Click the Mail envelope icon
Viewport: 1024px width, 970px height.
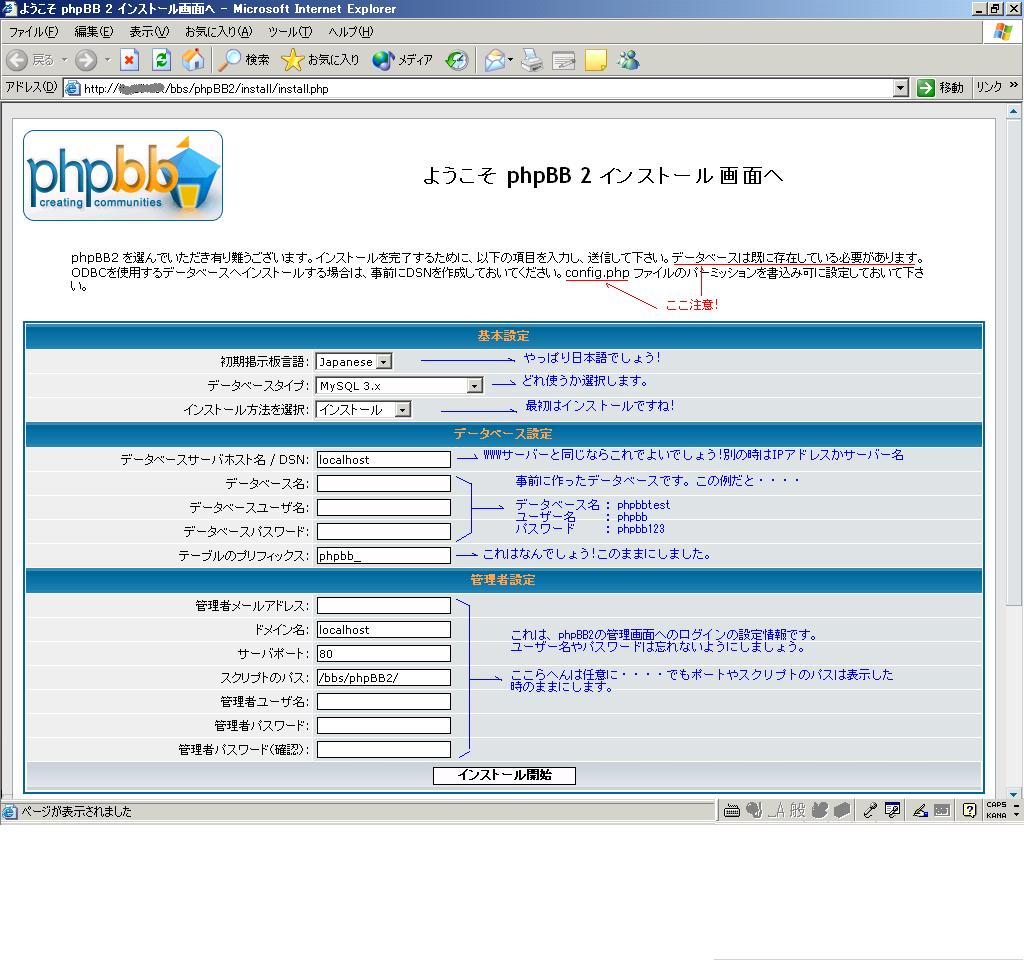pos(495,61)
